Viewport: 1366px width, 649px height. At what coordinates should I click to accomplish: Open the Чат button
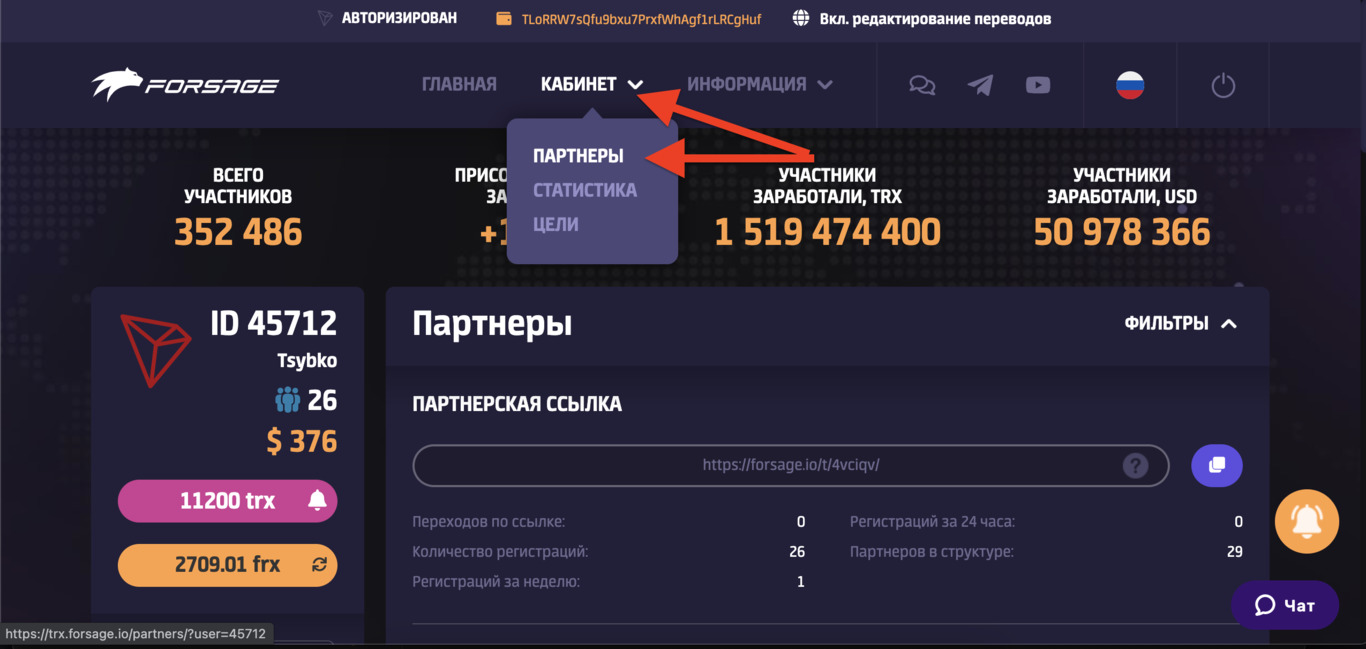pyautogui.click(x=1285, y=605)
